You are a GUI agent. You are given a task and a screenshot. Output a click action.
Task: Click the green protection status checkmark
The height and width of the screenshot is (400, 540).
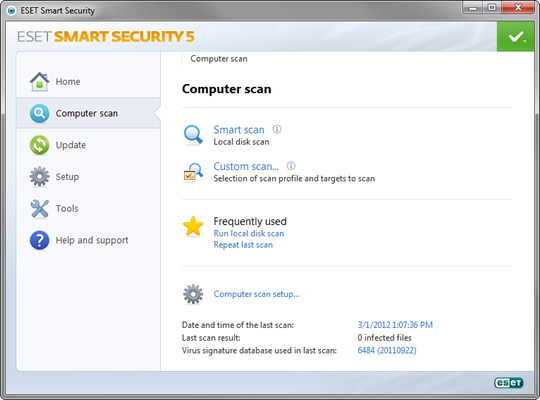click(516, 37)
